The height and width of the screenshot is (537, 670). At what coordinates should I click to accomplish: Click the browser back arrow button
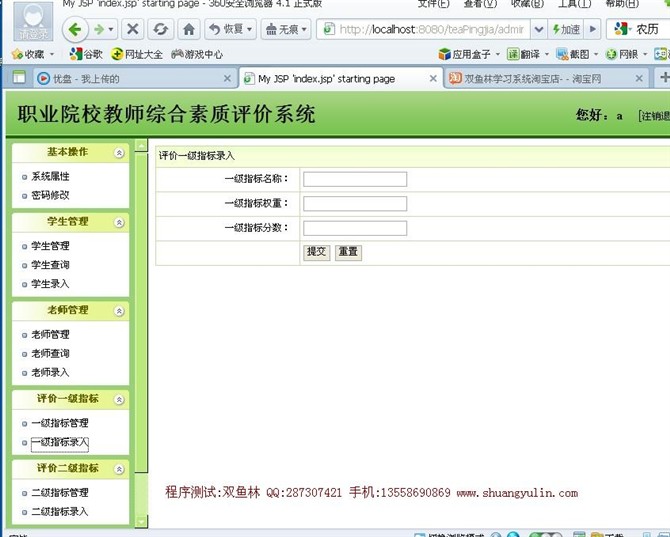pos(75,29)
